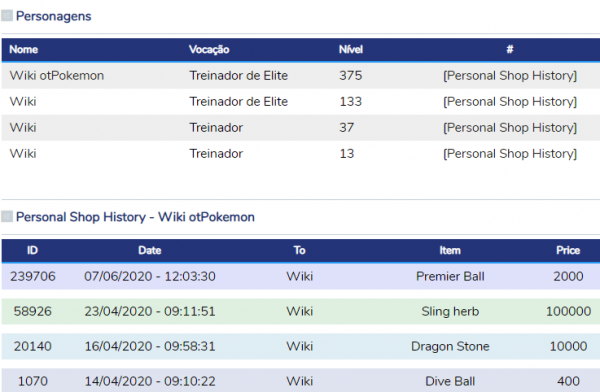Click the Item column header
This screenshot has width=600, height=392.
[x=450, y=250]
